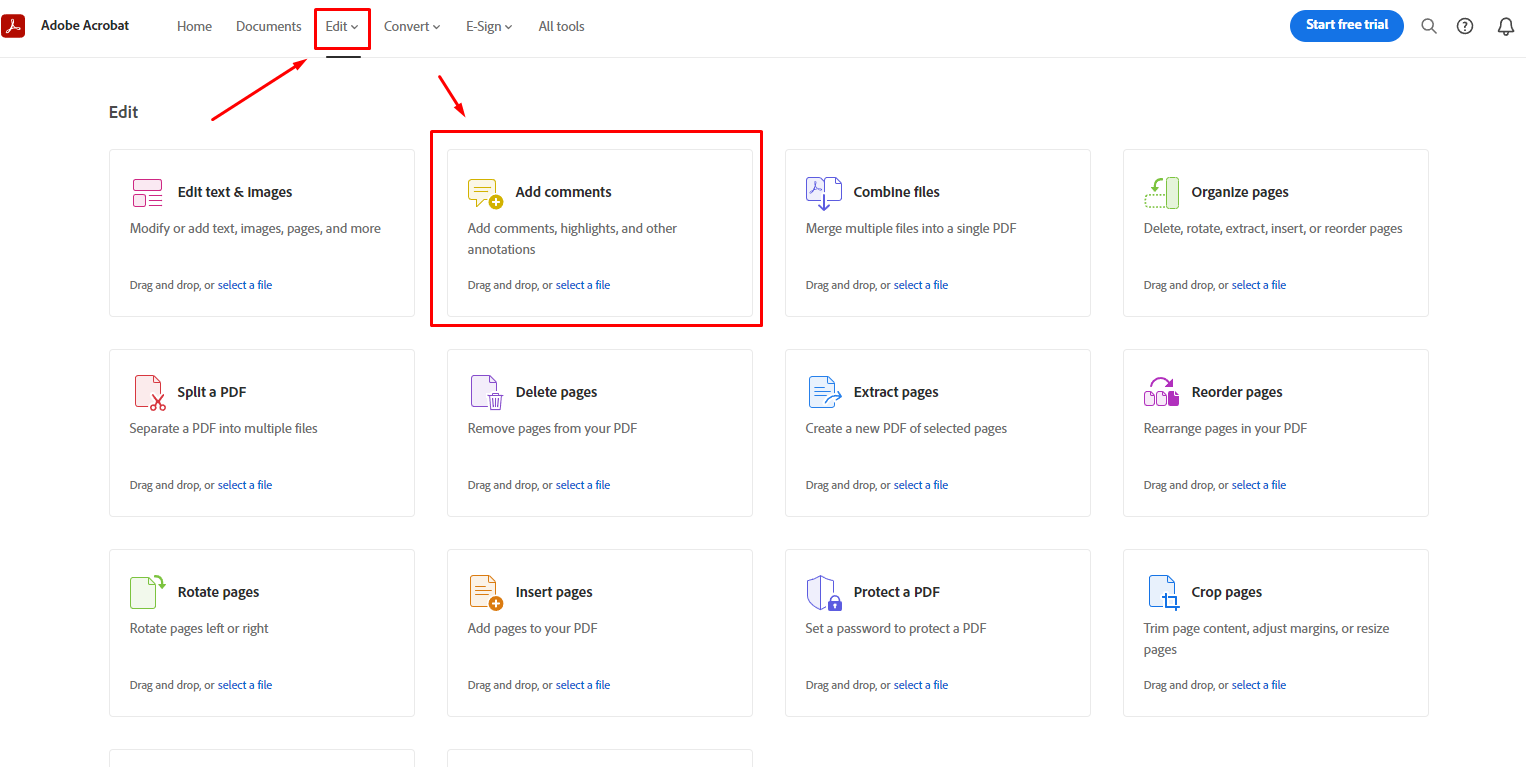
Task: Open the Extract pages tool card
Action: coord(937,432)
